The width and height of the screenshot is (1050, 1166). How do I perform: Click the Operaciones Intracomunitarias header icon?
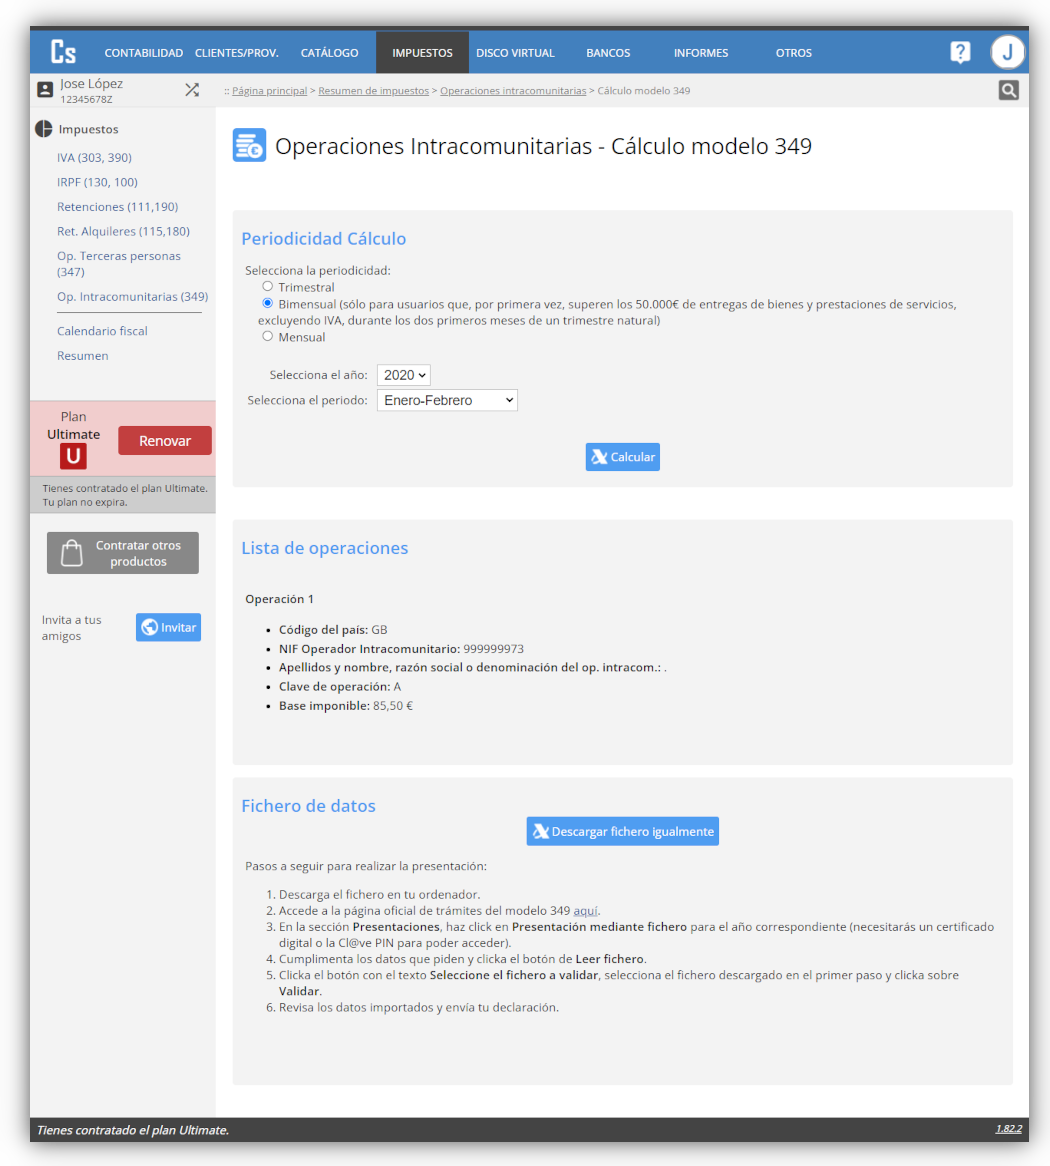tap(249, 146)
